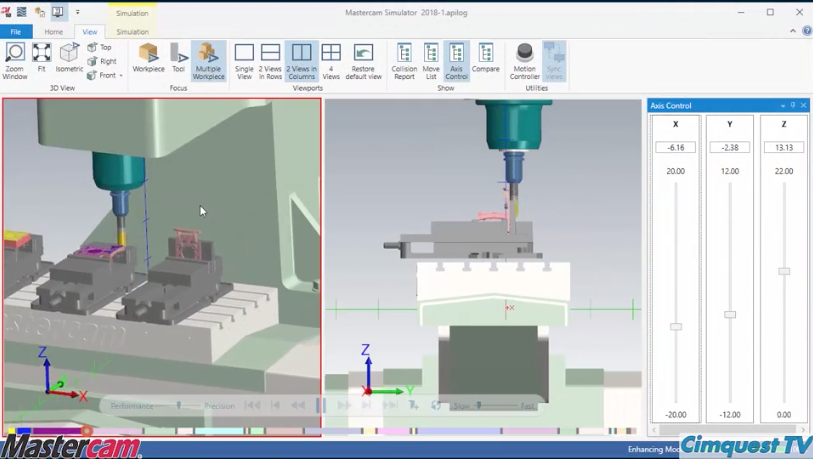
Task: Switch to the Simulation ribbon tab
Action: [x=132, y=32]
